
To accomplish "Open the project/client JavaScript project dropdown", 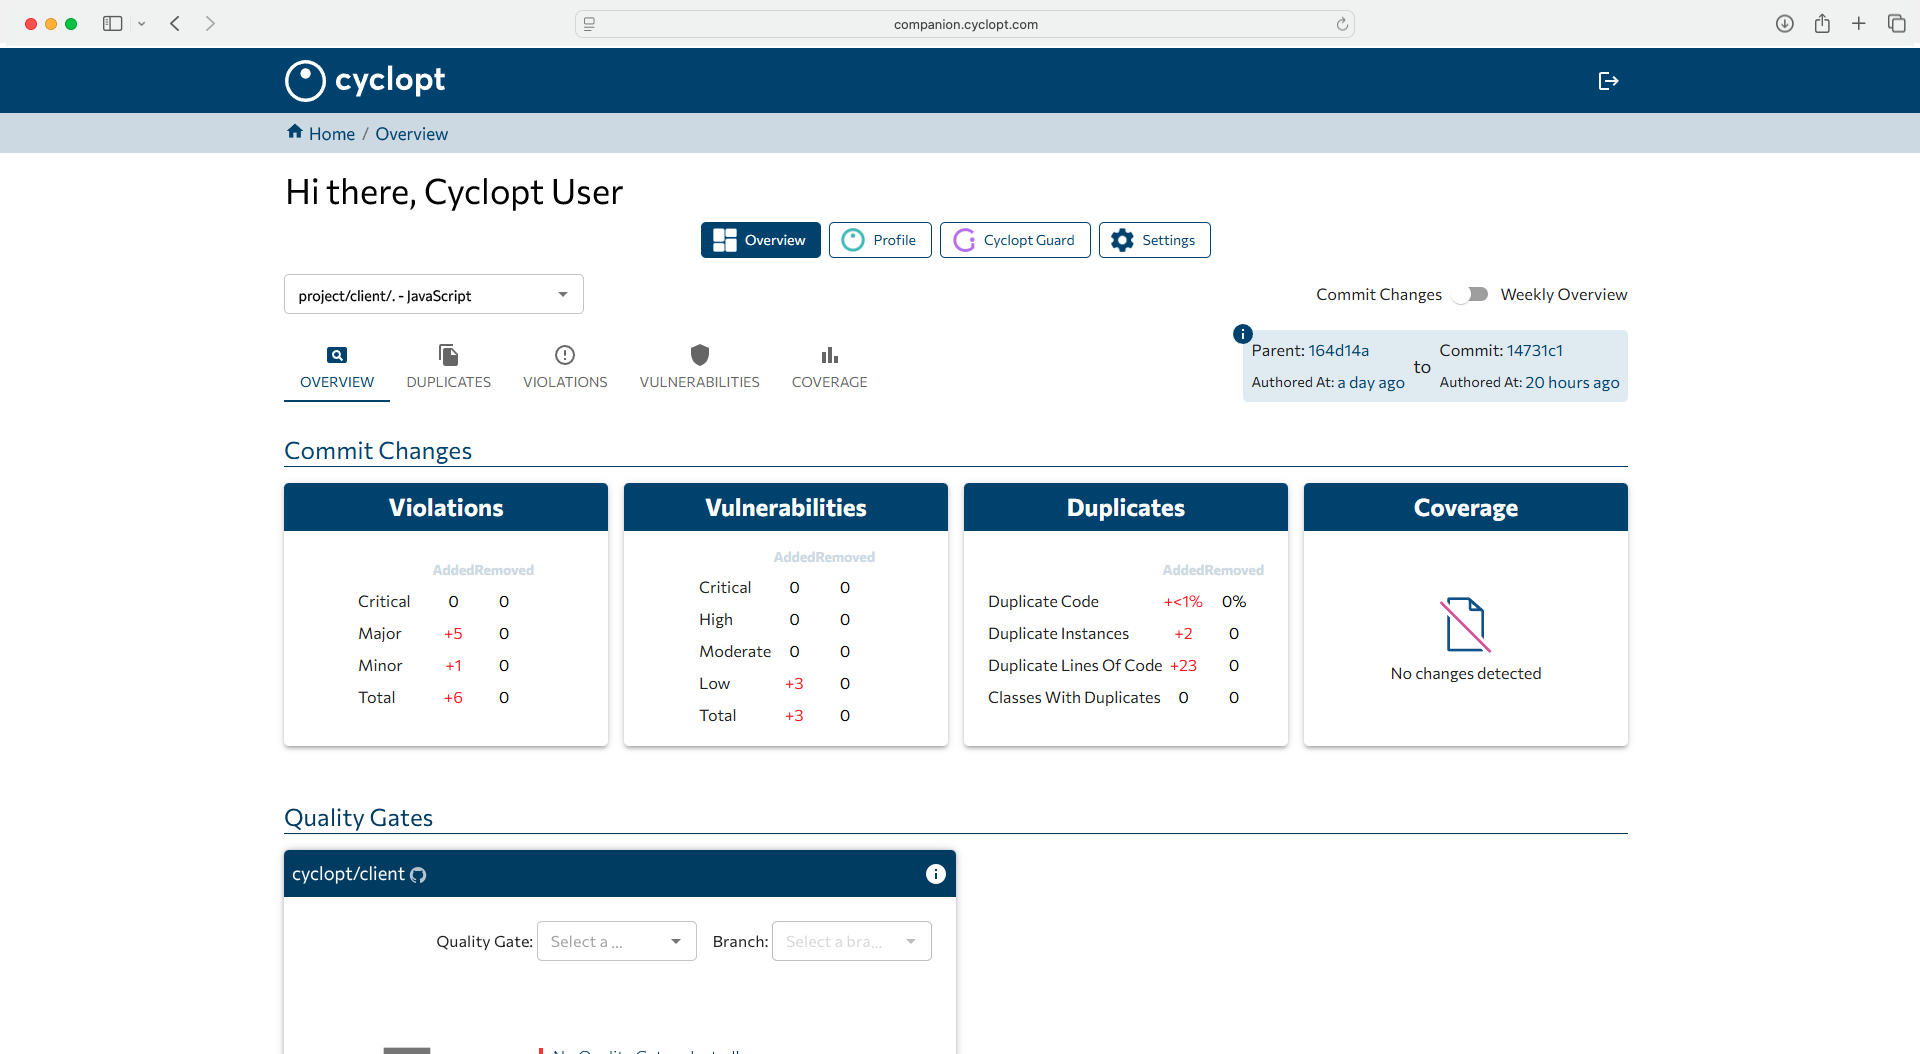I will pyautogui.click(x=433, y=294).
